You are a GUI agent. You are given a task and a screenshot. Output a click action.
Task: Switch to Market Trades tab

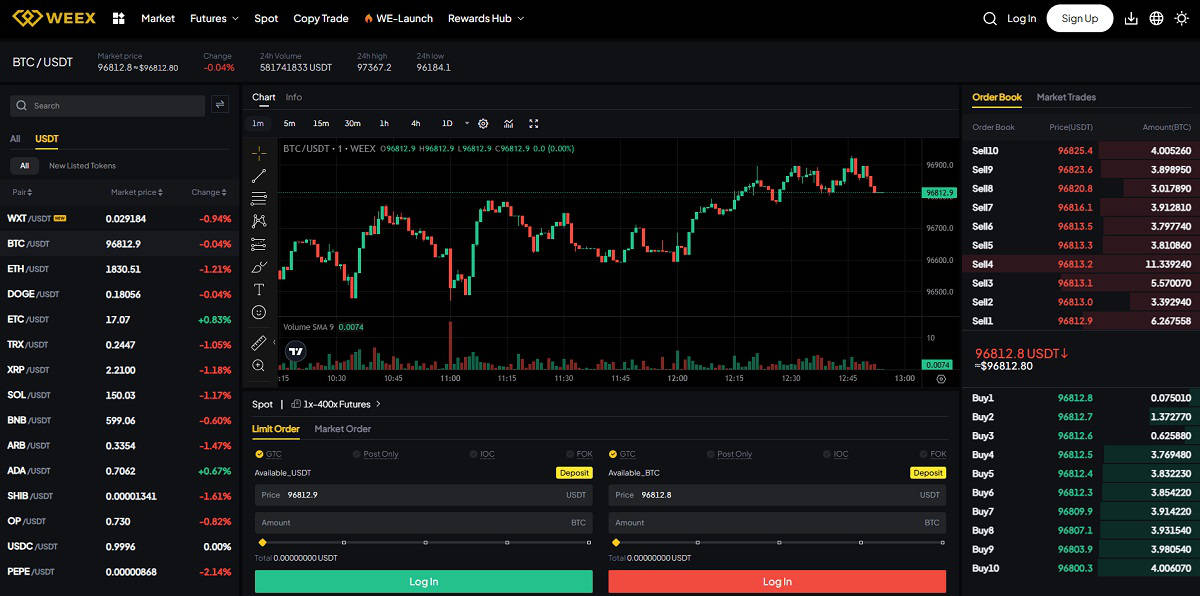[x=1066, y=97]
